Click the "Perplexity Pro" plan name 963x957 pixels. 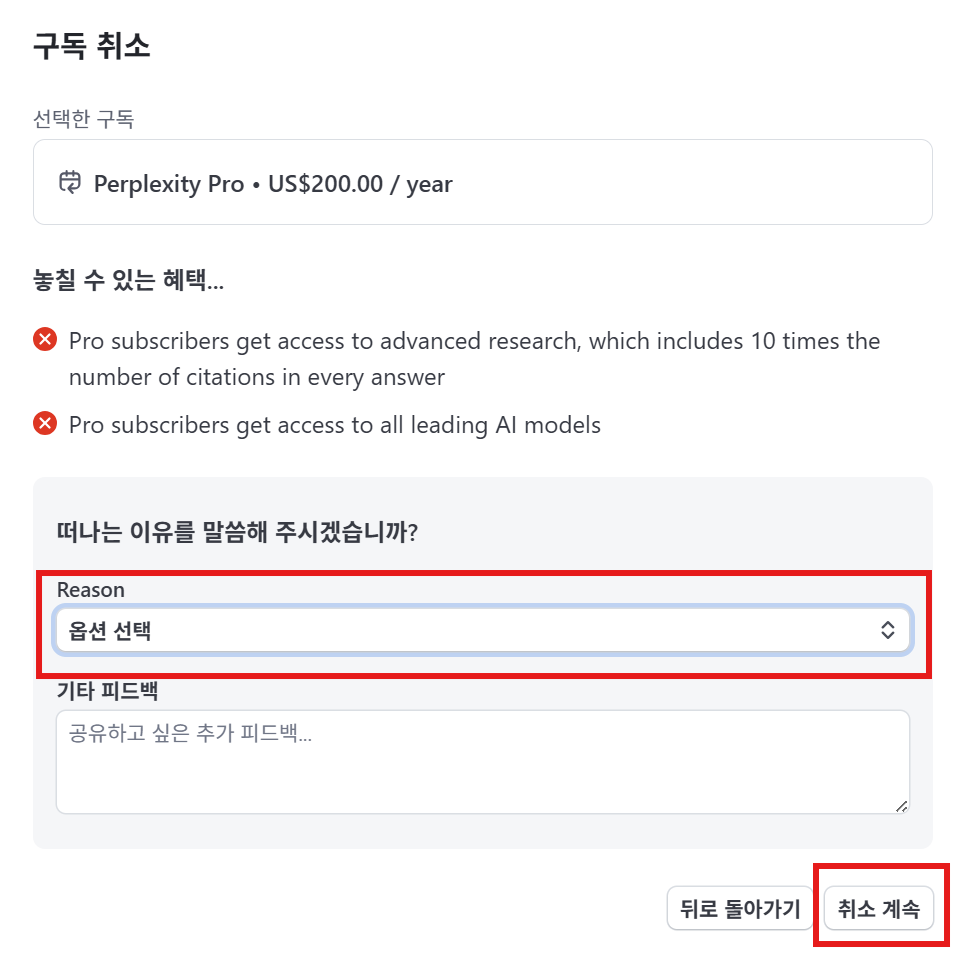169,184
